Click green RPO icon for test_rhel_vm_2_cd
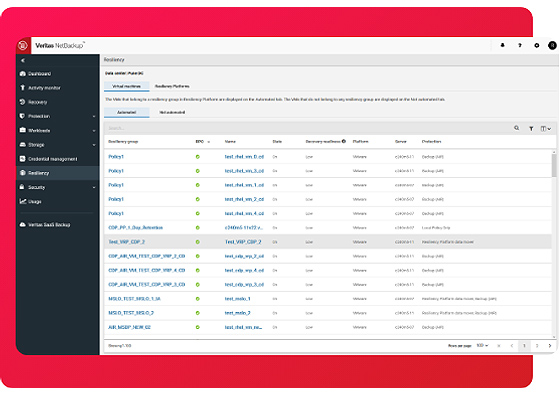 [198, 199]
